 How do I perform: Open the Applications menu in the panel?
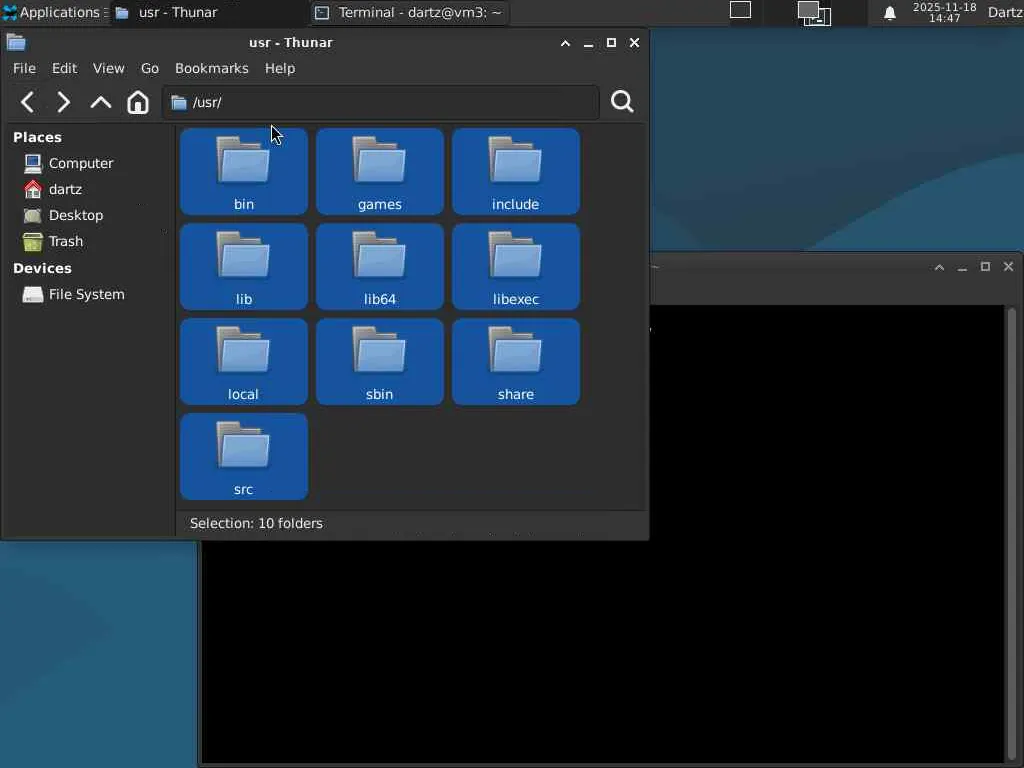tap(54, 12)
